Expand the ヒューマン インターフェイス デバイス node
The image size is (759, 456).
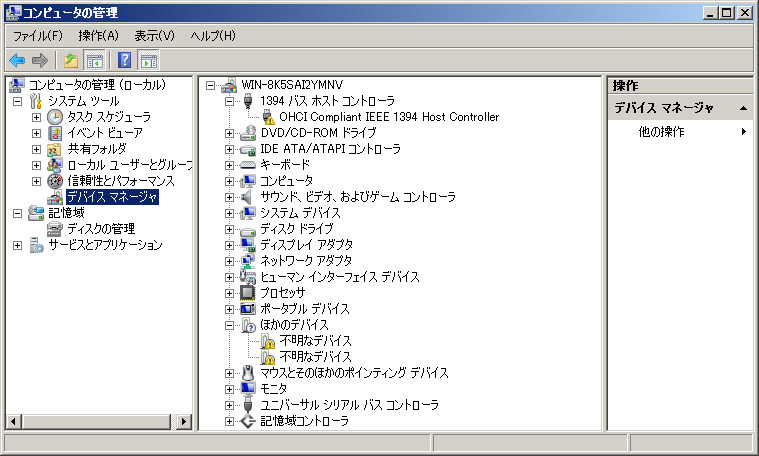229,277
